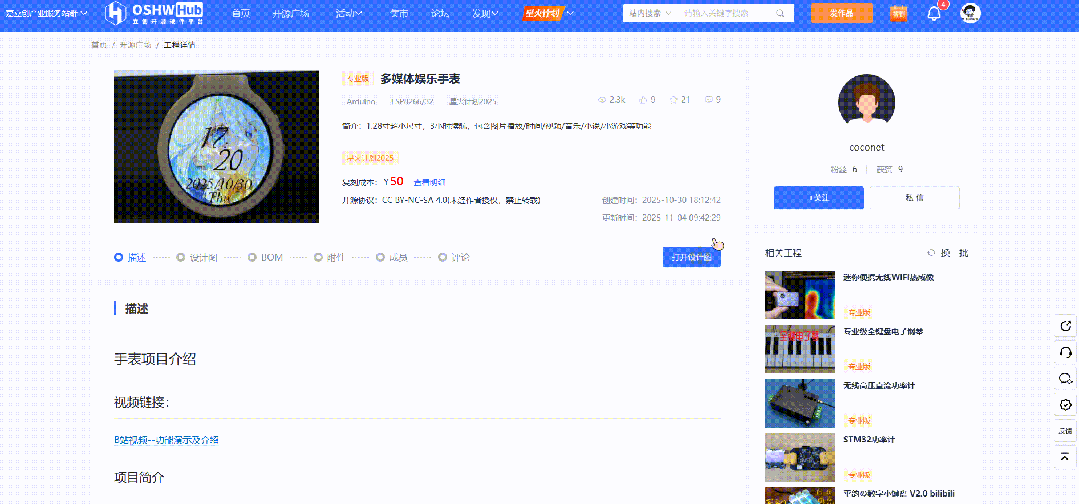Viewport: 1079px width, 504px height.
Task: Click the OSHWHub logo
Action: (156, 12)
